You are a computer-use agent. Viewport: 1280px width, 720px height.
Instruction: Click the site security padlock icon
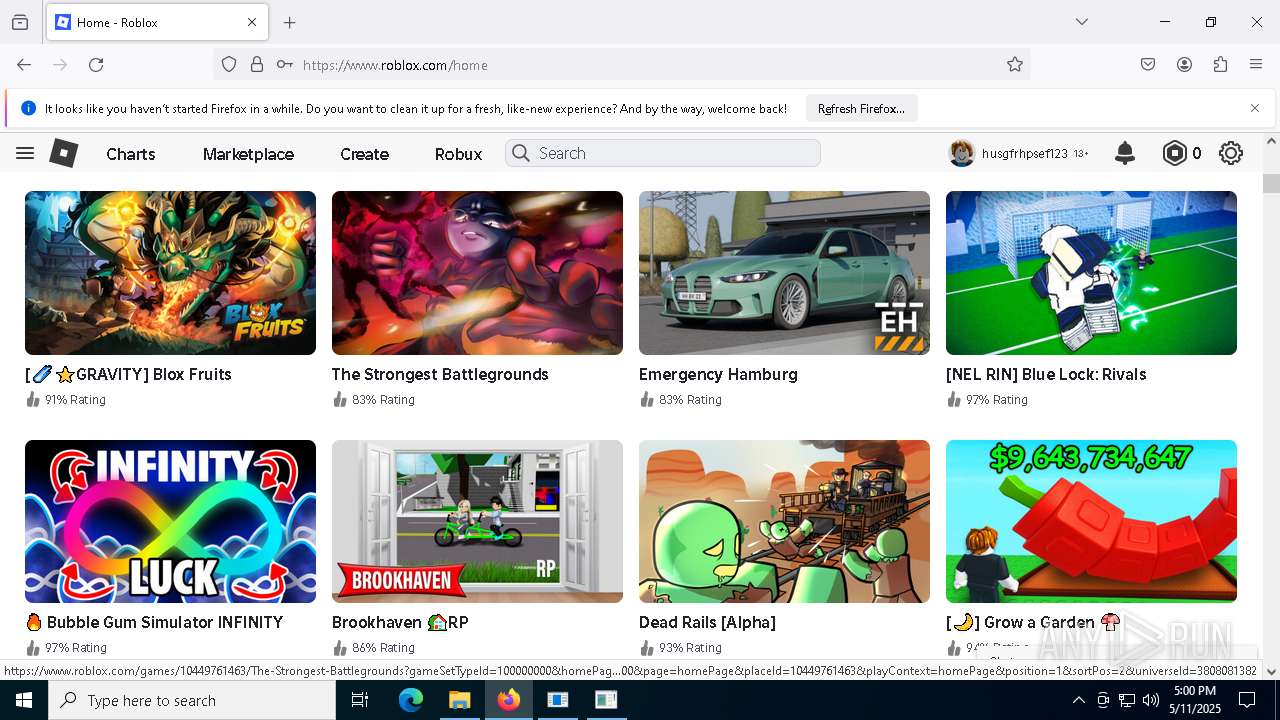pos(257,64)
